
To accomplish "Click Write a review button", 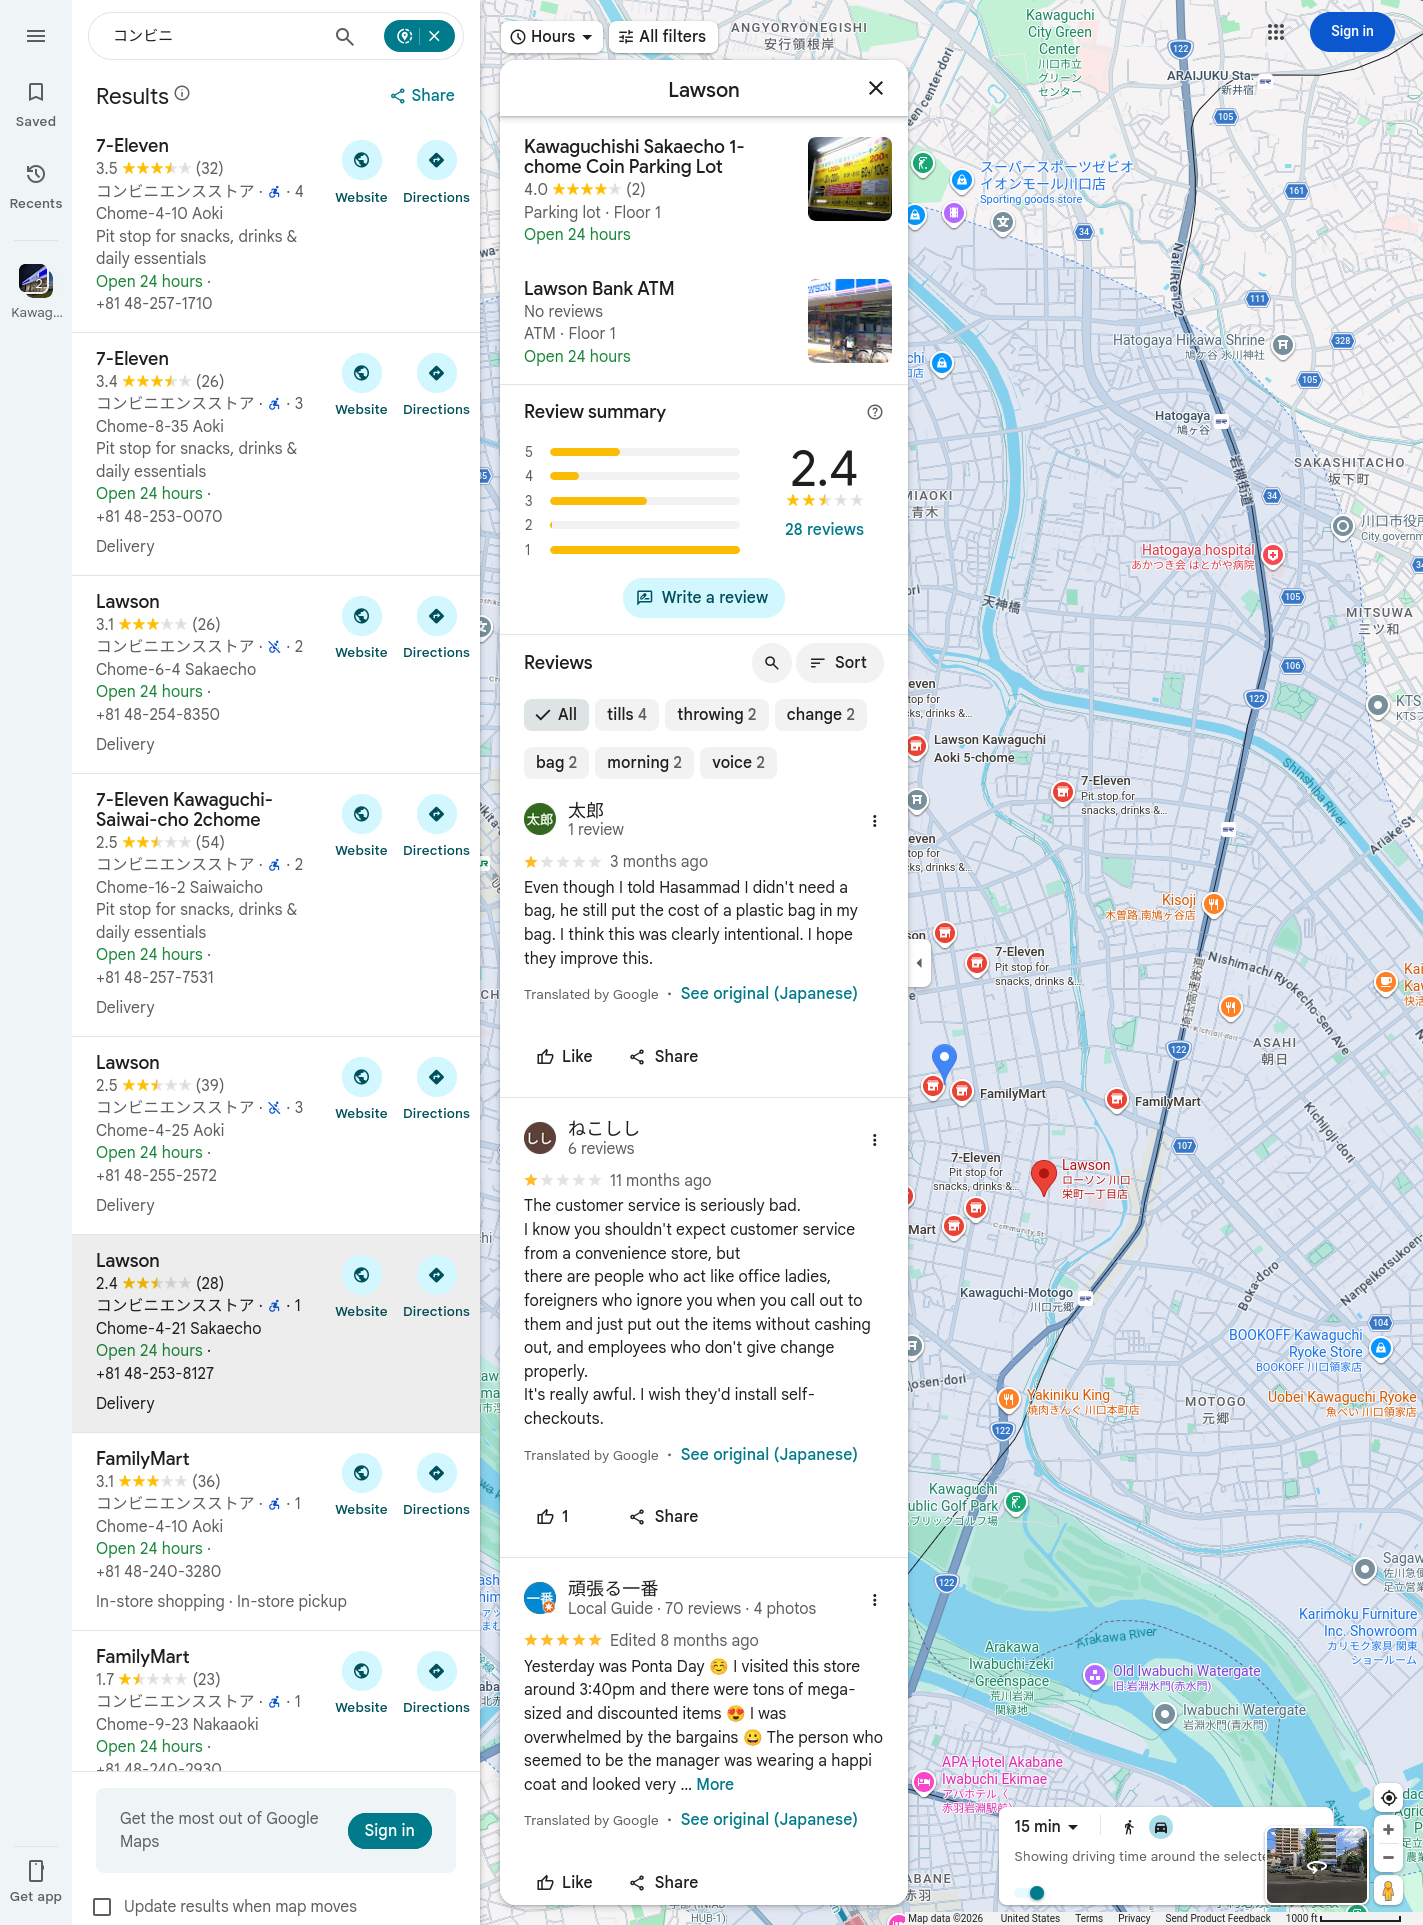I will click(x=704, y=598).
